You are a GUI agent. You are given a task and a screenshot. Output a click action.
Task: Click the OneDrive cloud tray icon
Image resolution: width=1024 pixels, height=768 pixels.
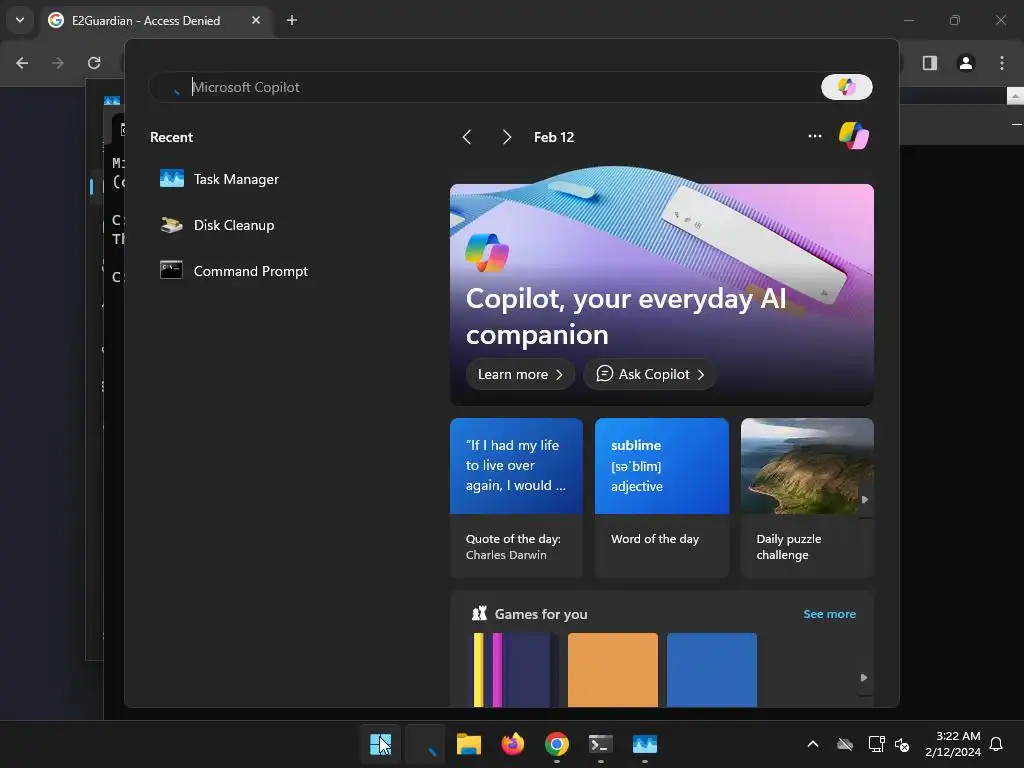[845, 744]
